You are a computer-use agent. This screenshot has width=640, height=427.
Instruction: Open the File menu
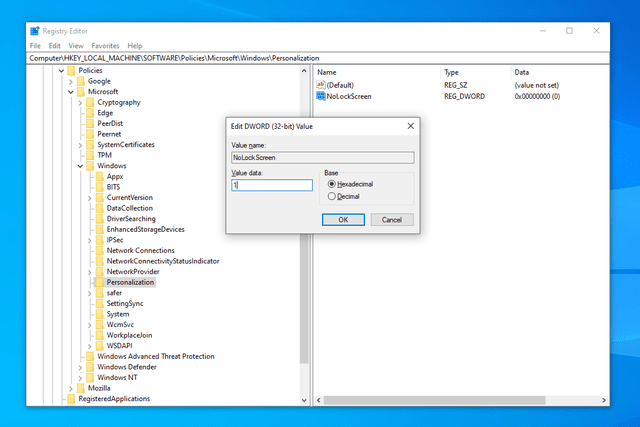click(x=36, y=46)
